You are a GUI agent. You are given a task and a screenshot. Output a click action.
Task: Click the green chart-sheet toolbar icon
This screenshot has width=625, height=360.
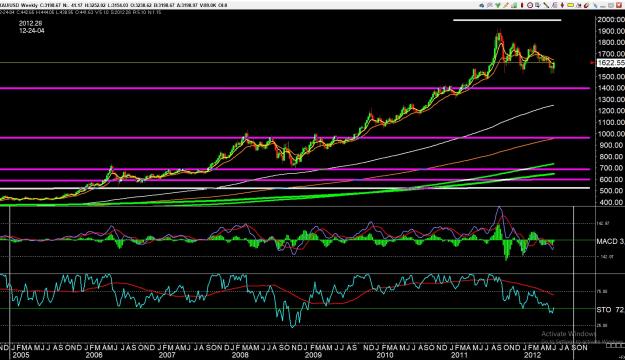coord(514,5)
